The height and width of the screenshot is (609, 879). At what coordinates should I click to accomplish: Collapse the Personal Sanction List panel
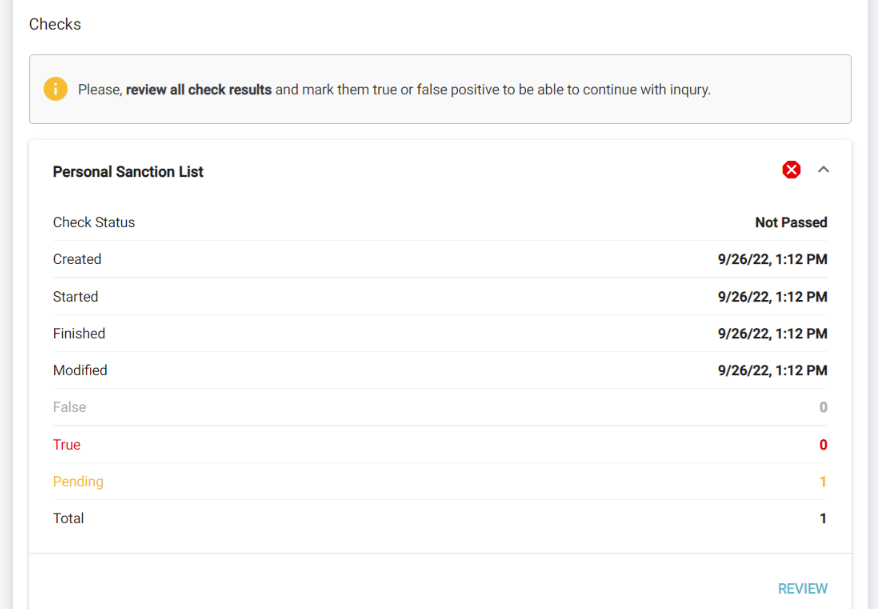(824, 170)
